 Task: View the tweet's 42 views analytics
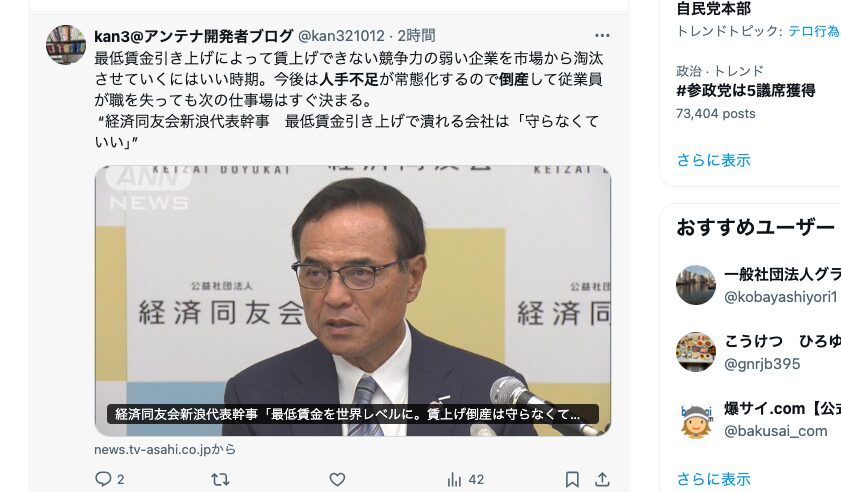[466, 479]
